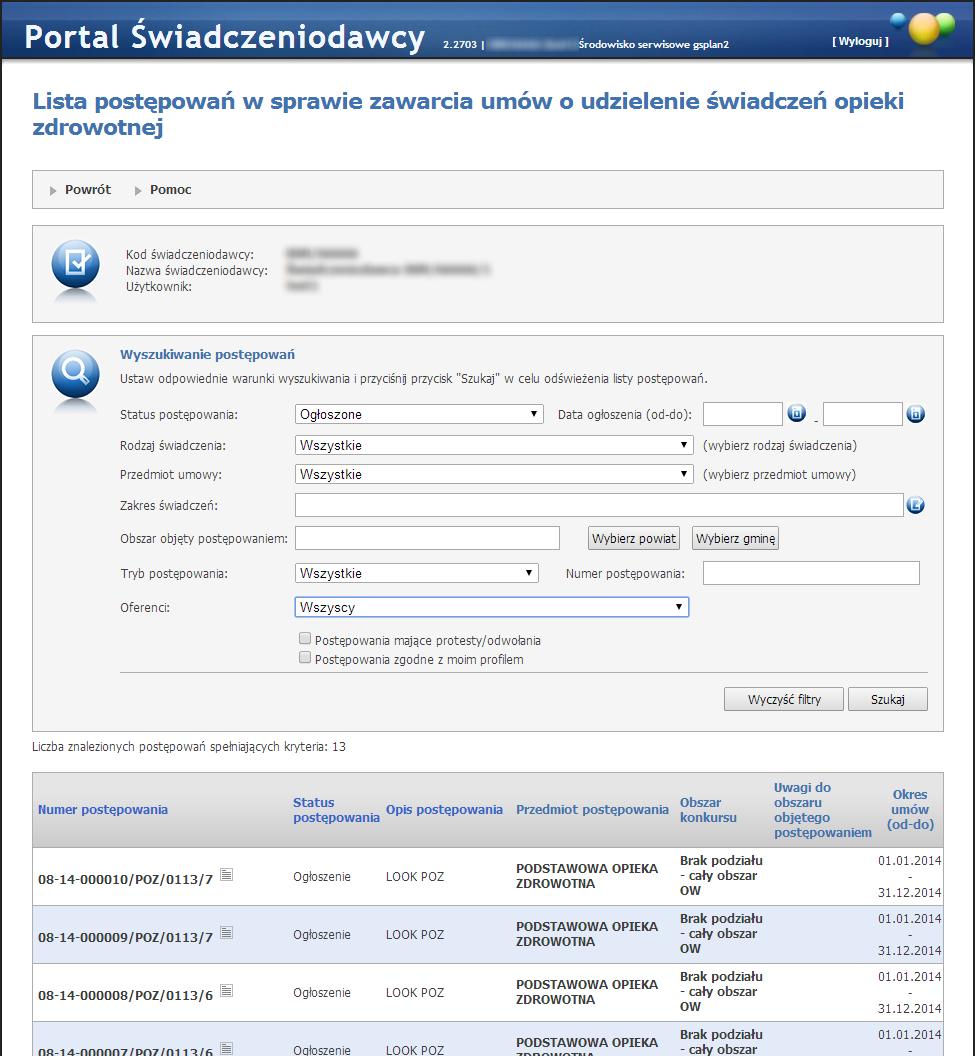The image size is (975, 1056).
Task: Click Wybierz gminę button
Action: click(735, 538)
